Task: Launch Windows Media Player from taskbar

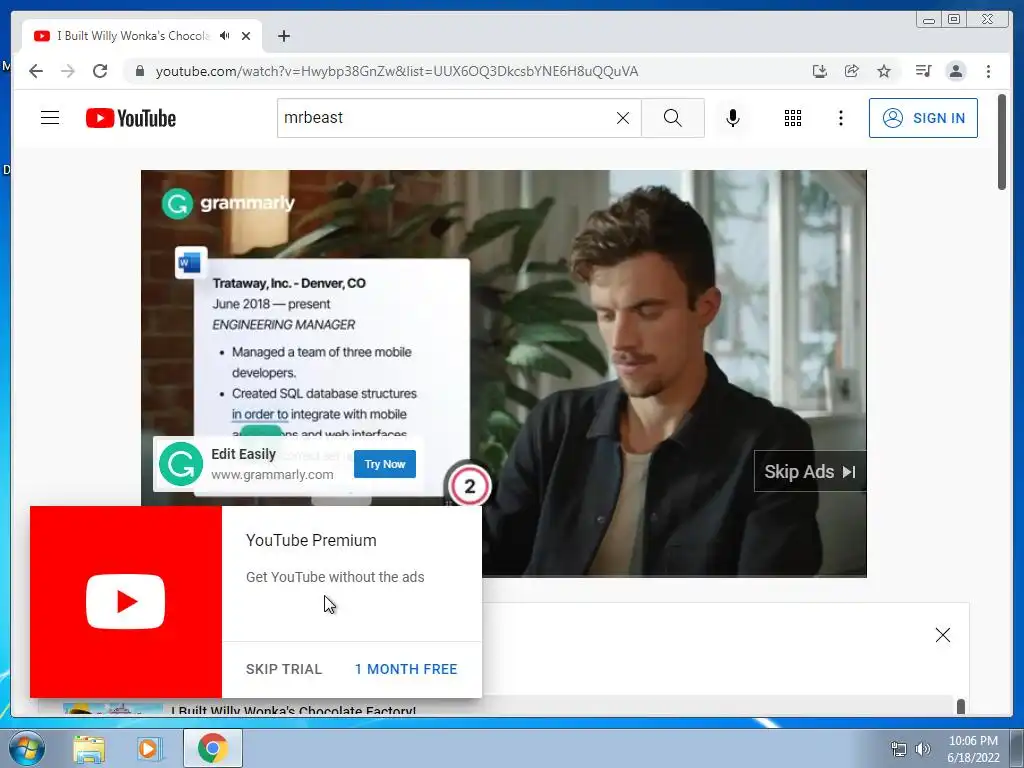Action: point(148,749)
